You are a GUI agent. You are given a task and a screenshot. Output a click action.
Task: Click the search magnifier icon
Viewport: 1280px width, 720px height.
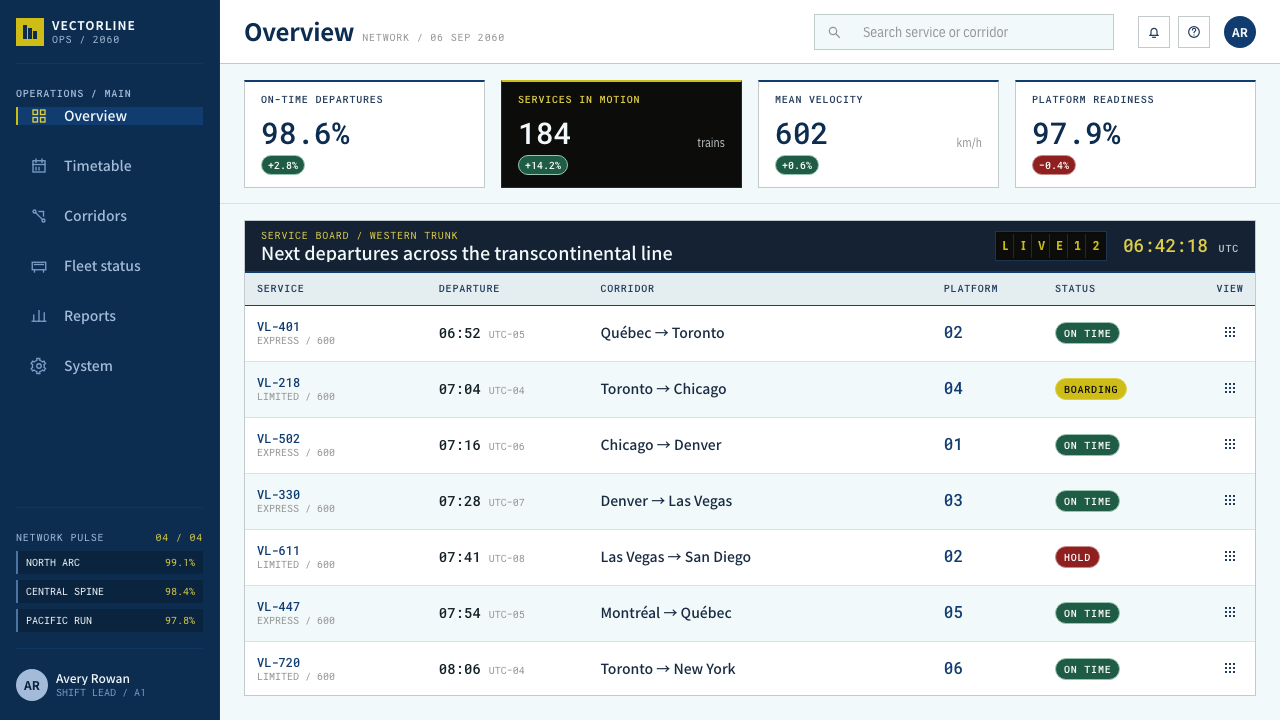point(834,32)
